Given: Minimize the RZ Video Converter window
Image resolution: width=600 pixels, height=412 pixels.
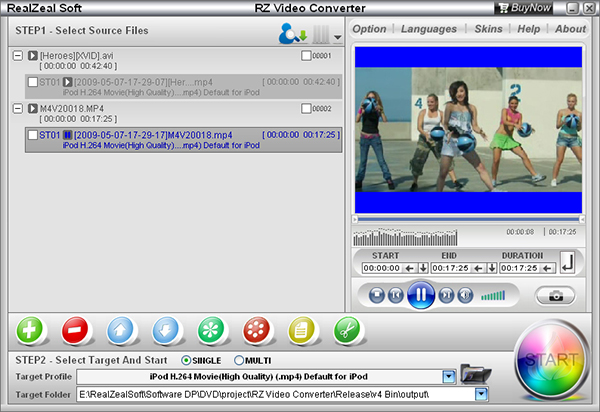Looking at the screenshot, I should point(572,8).
